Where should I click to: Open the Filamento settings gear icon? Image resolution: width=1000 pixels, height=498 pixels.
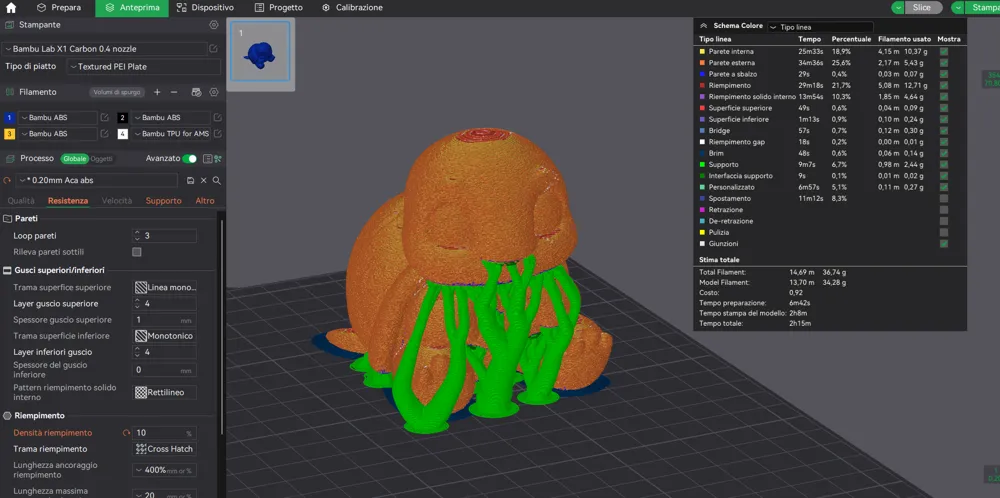pos(214,92)
